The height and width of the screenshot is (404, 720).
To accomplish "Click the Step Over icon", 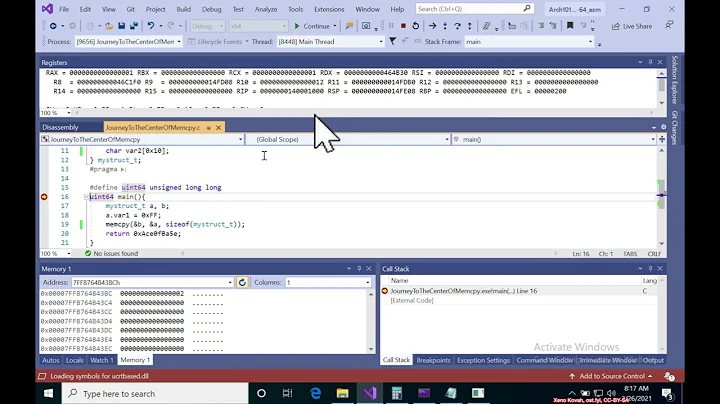I will (x=457, y=26).
